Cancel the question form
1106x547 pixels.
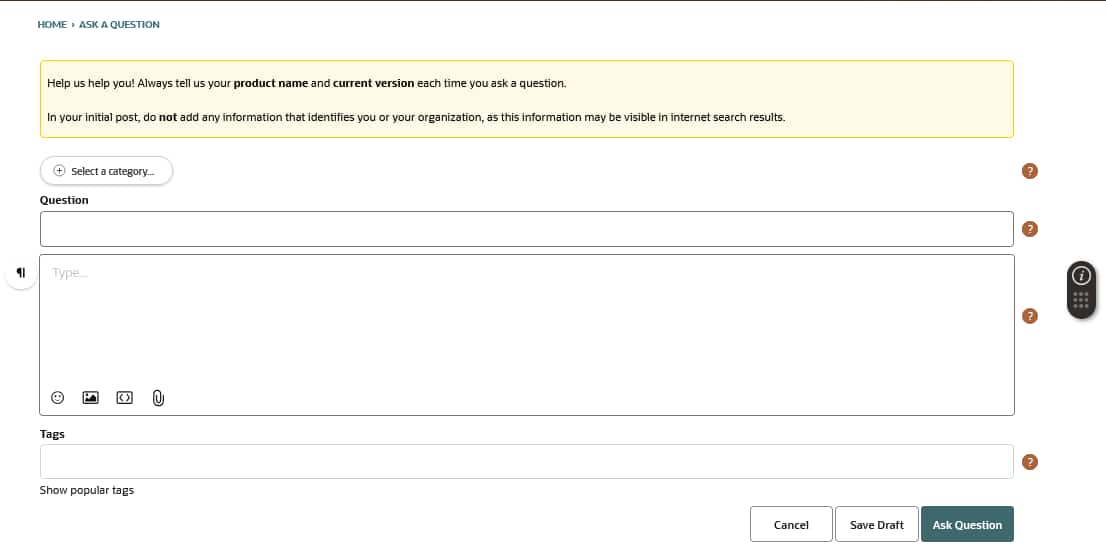coord(791,525)
